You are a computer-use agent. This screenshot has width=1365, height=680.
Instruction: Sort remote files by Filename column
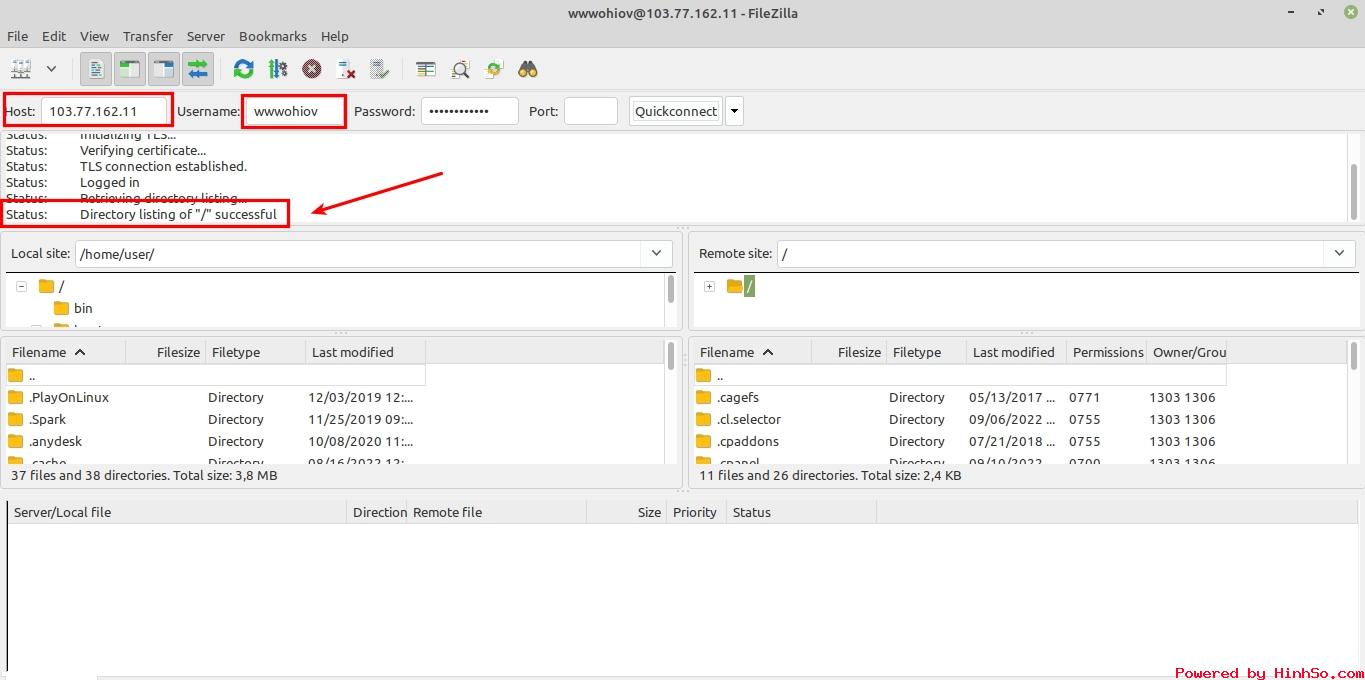click(751, 352)
